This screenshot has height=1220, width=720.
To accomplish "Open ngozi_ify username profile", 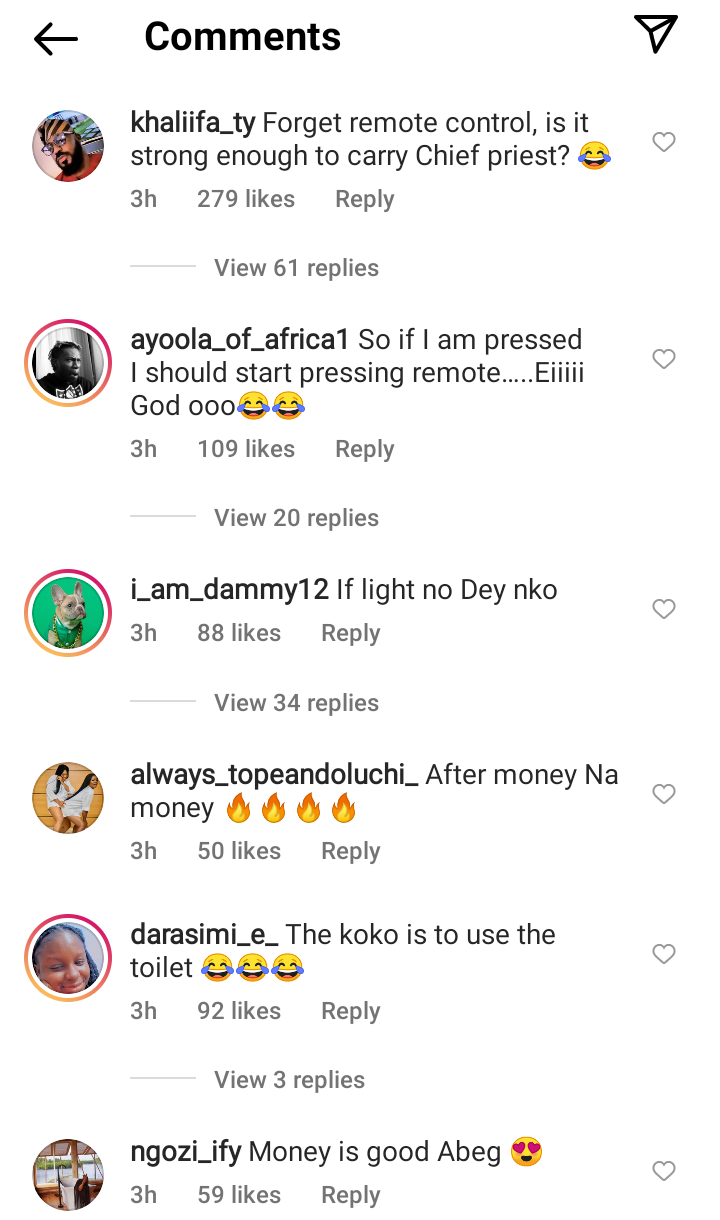I will click(x=186, y=1152).
